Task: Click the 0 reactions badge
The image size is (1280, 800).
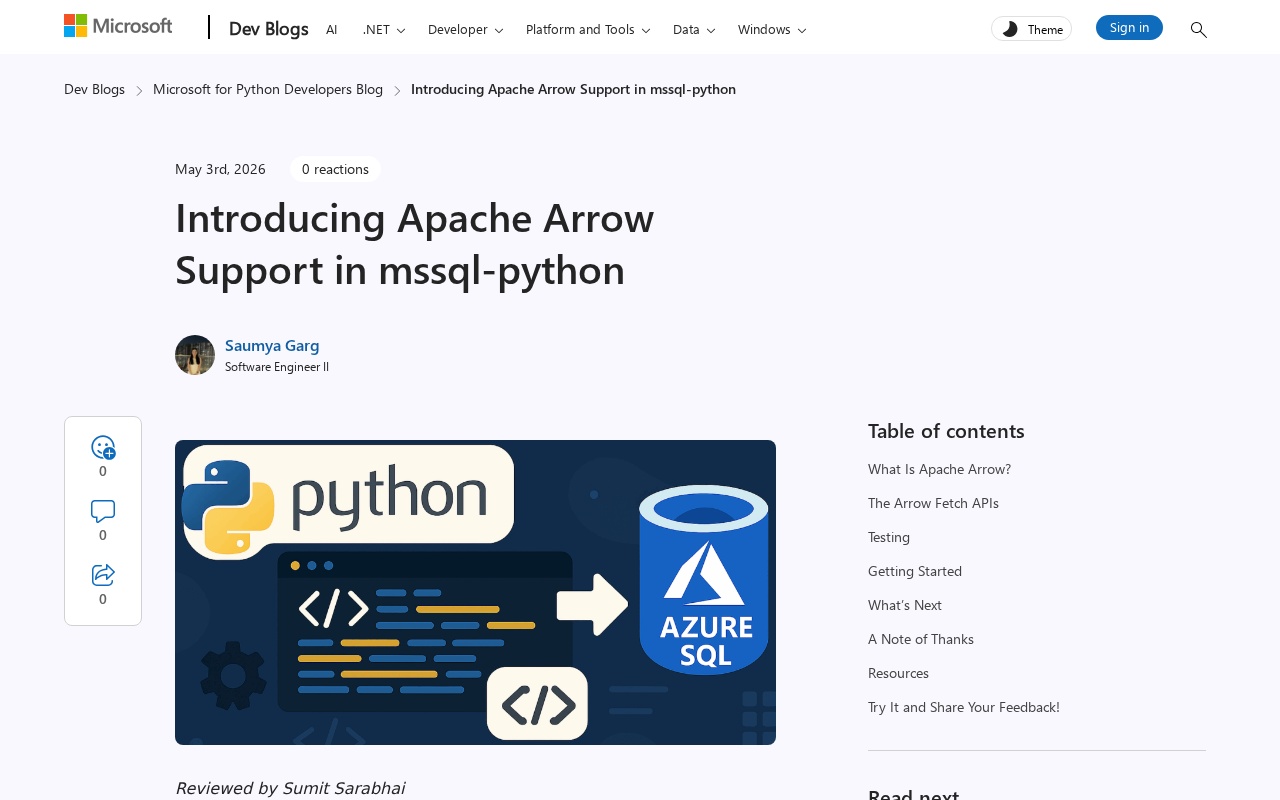Action: coord(335,169)
